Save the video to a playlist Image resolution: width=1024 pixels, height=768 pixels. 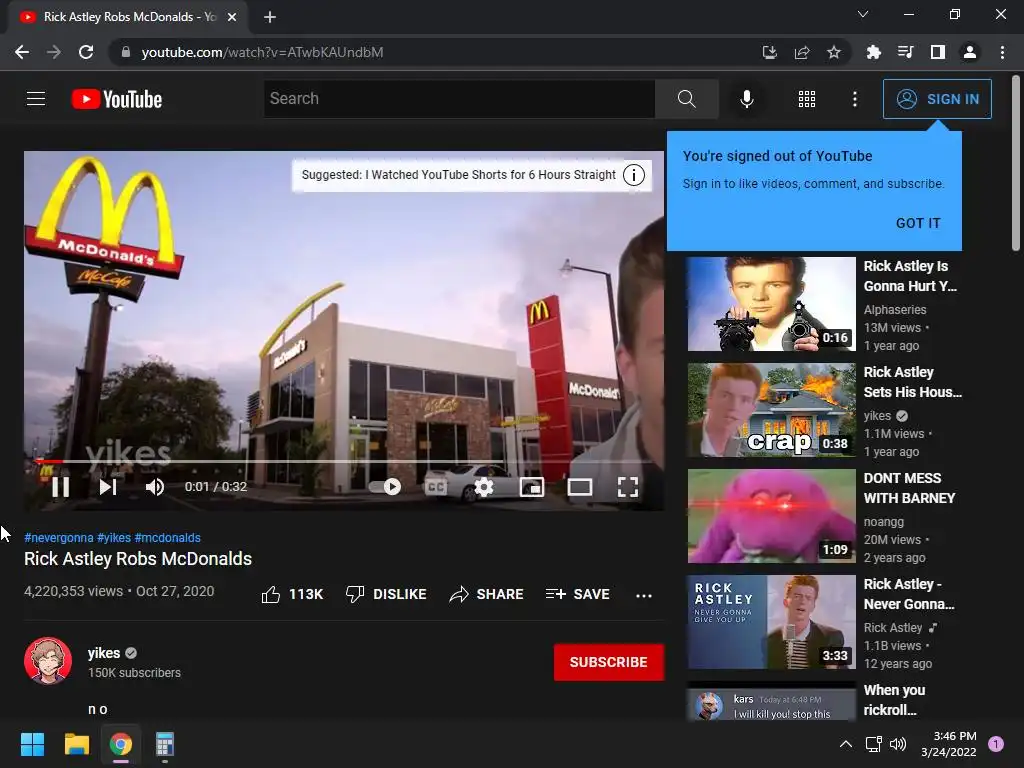[578, 594]
